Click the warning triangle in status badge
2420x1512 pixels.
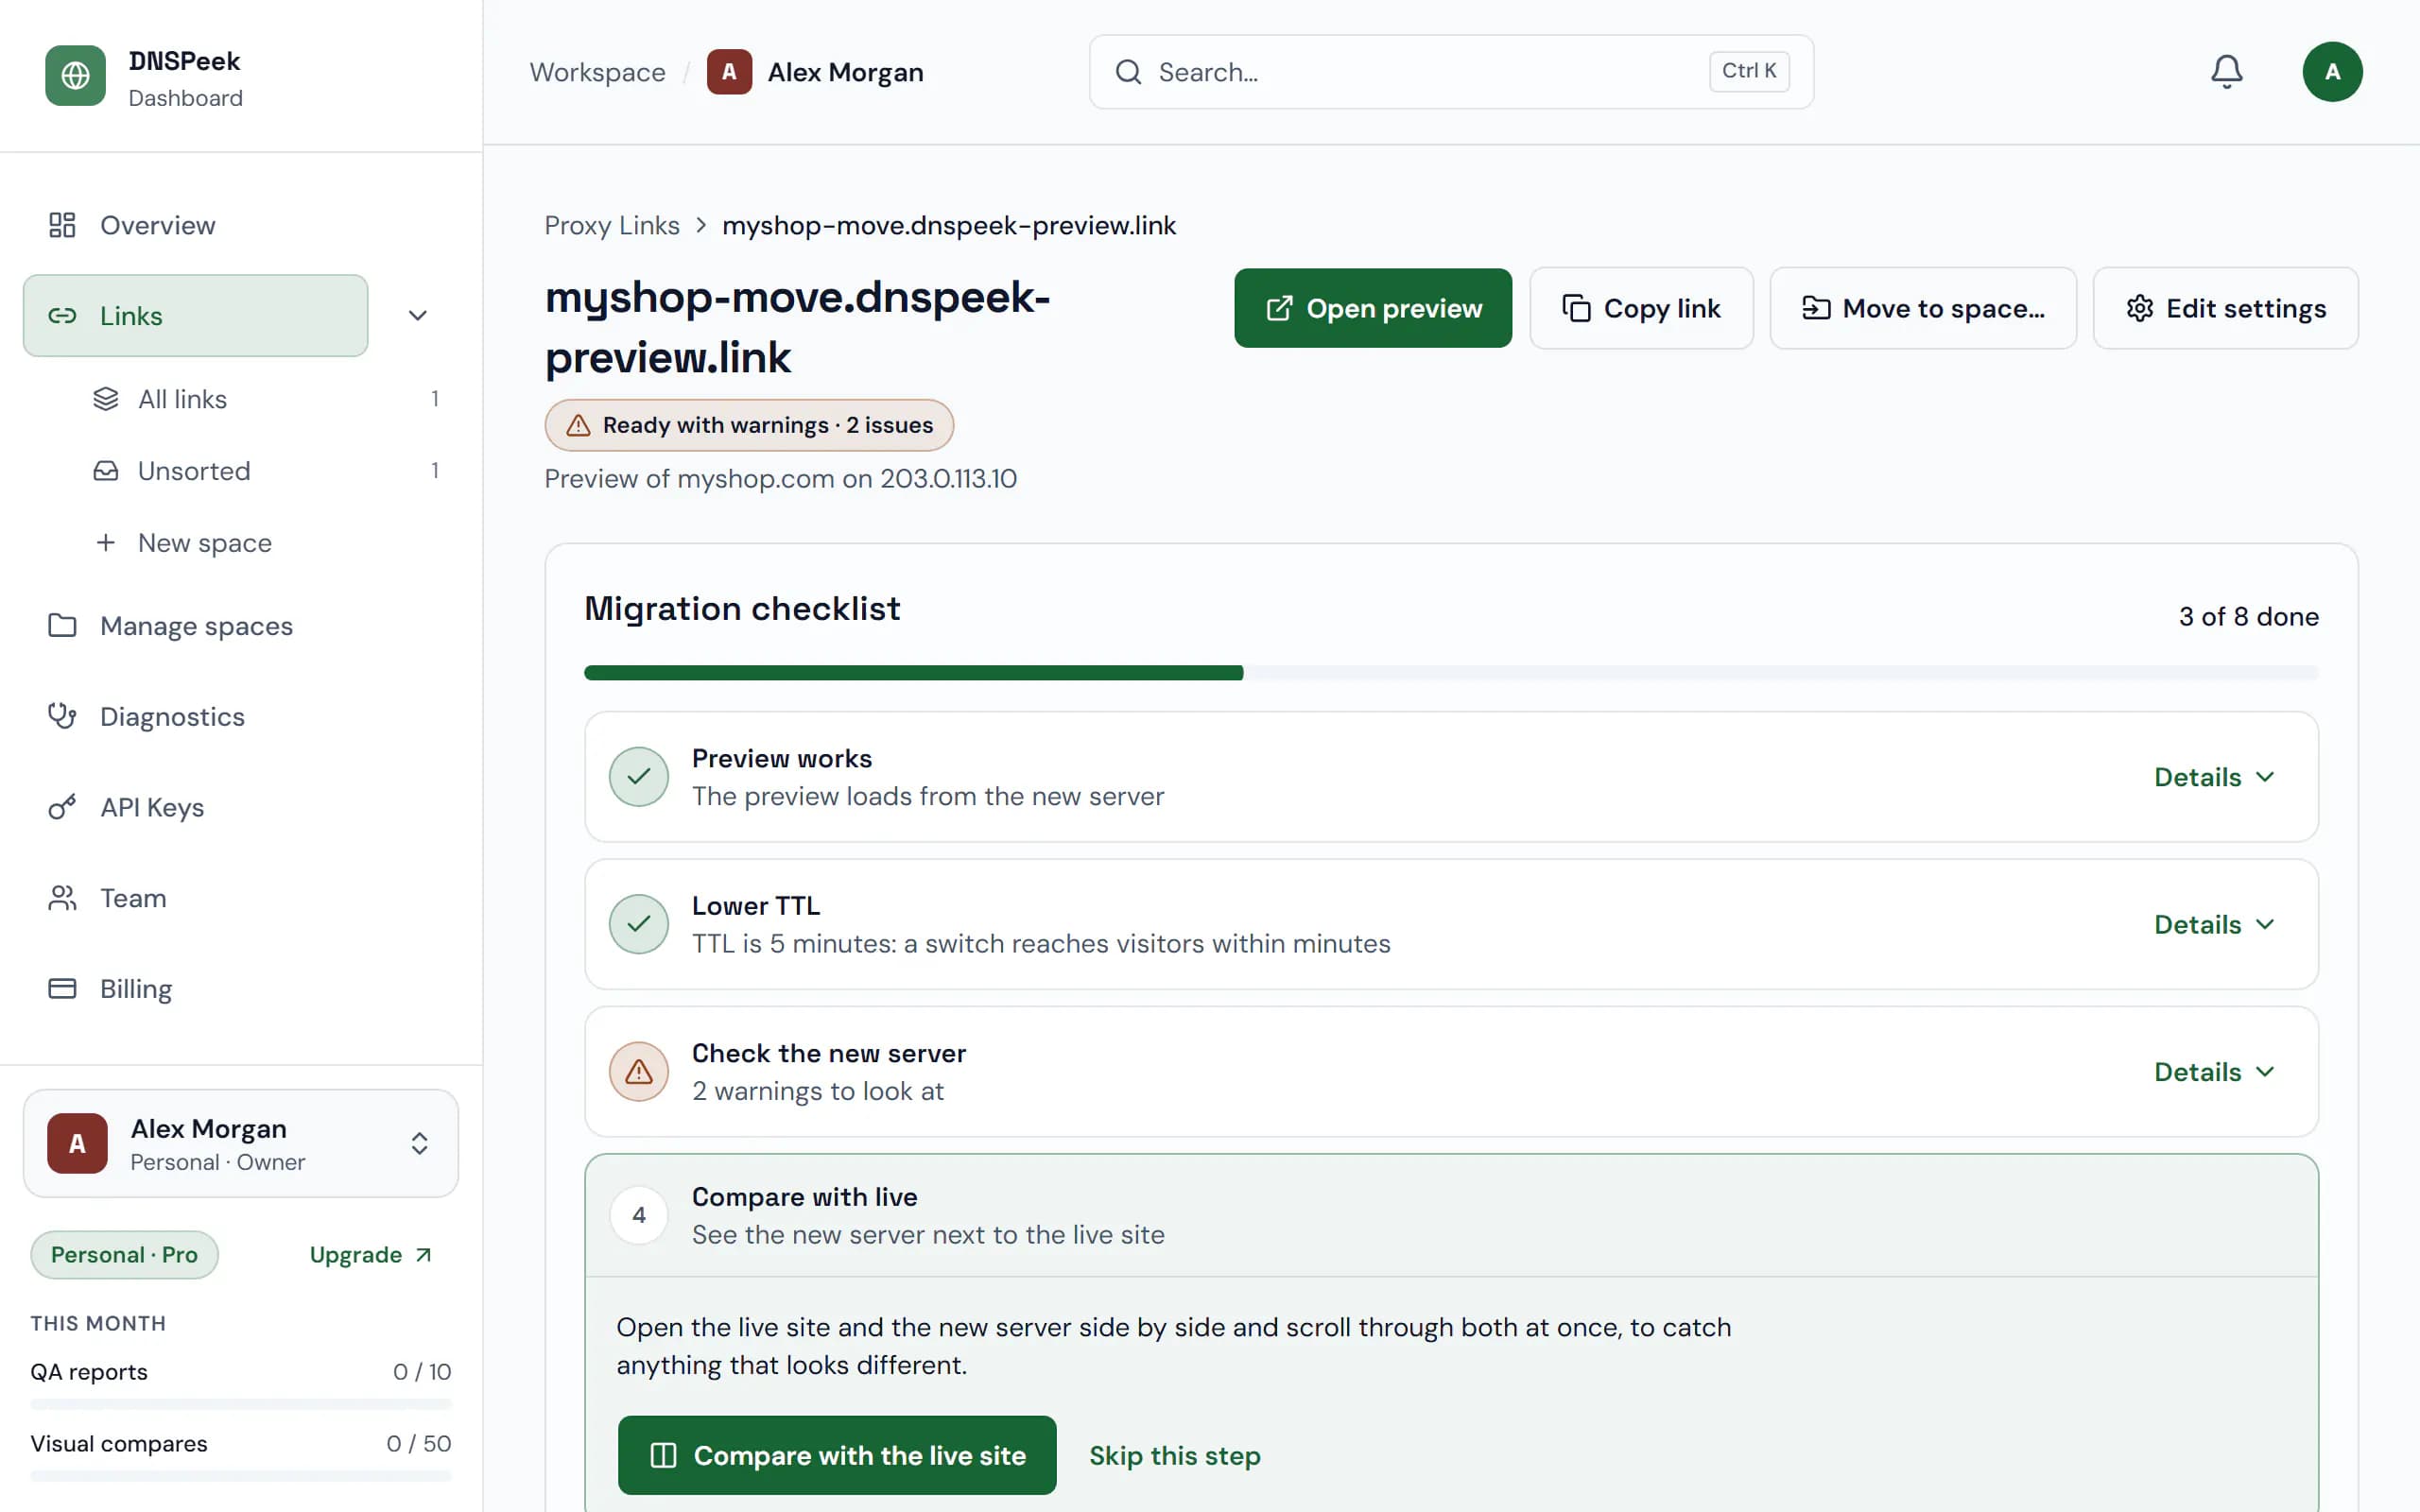coord(578,425)
